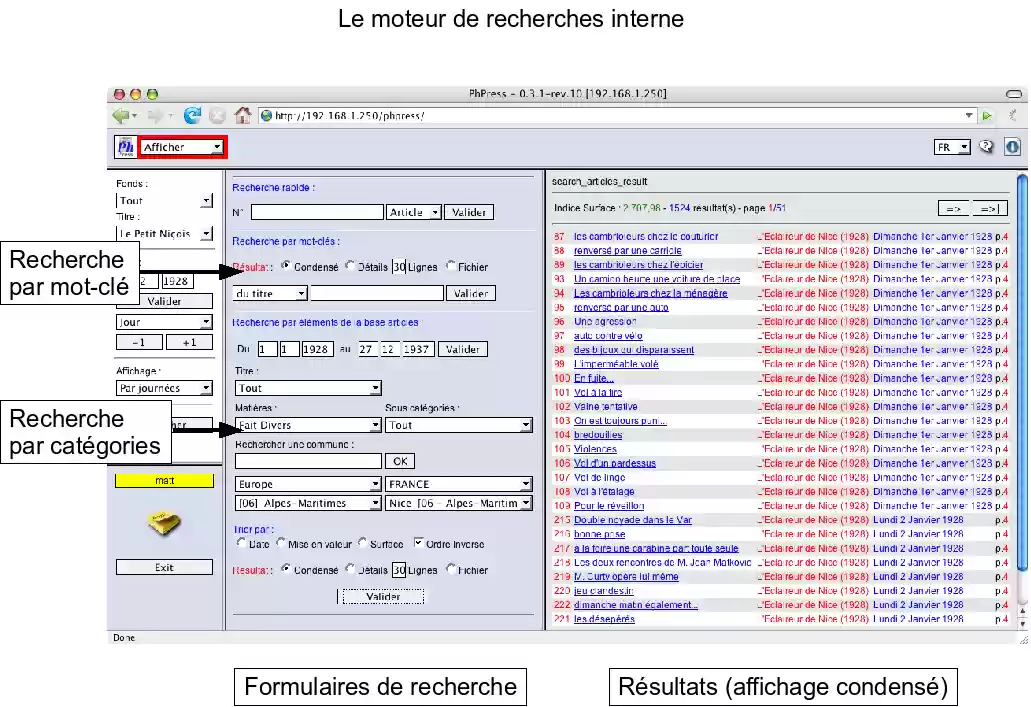Enable the 'Ordre inverse' checkbox
1031x707 pixels.
tap(418, 544)
